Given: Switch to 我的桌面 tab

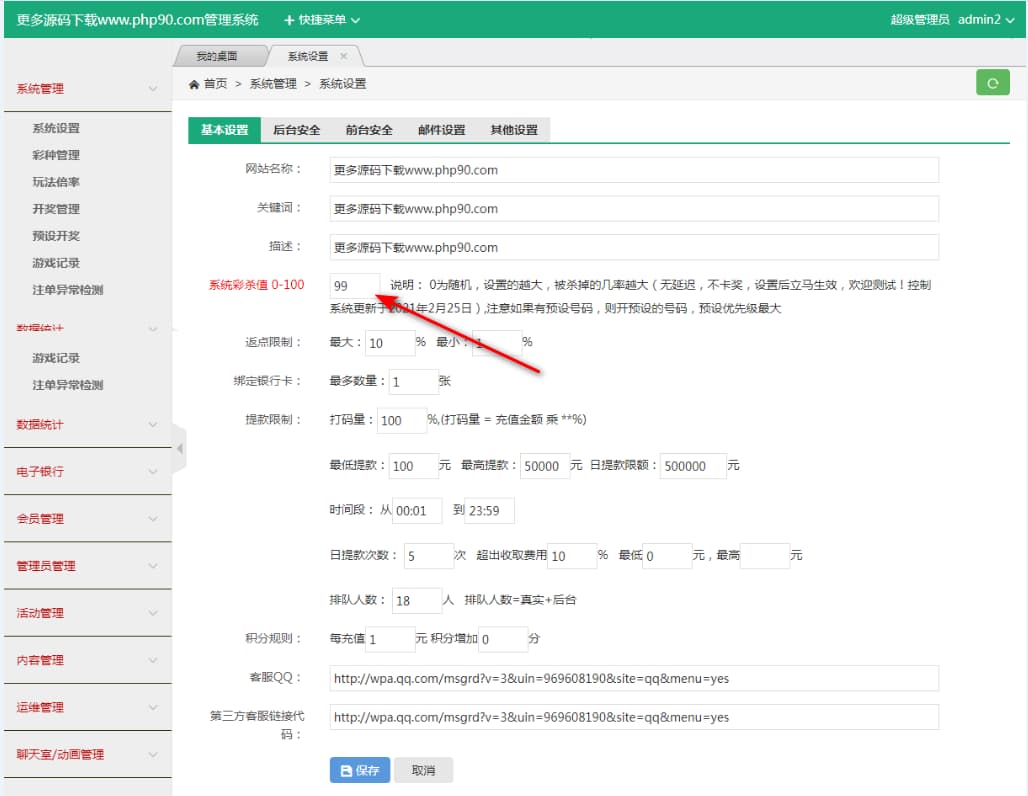Looking at the screenshot, I should pyautogui.click(x=217, y=56).
